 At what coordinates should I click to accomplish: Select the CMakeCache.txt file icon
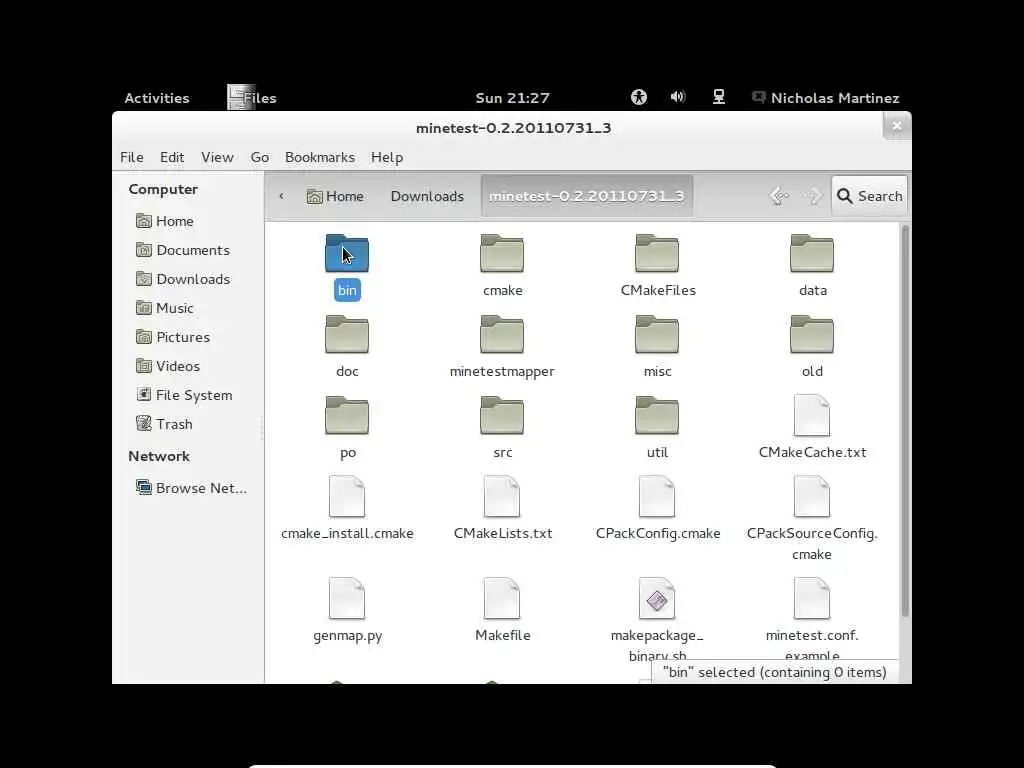(x=812, y=415)
